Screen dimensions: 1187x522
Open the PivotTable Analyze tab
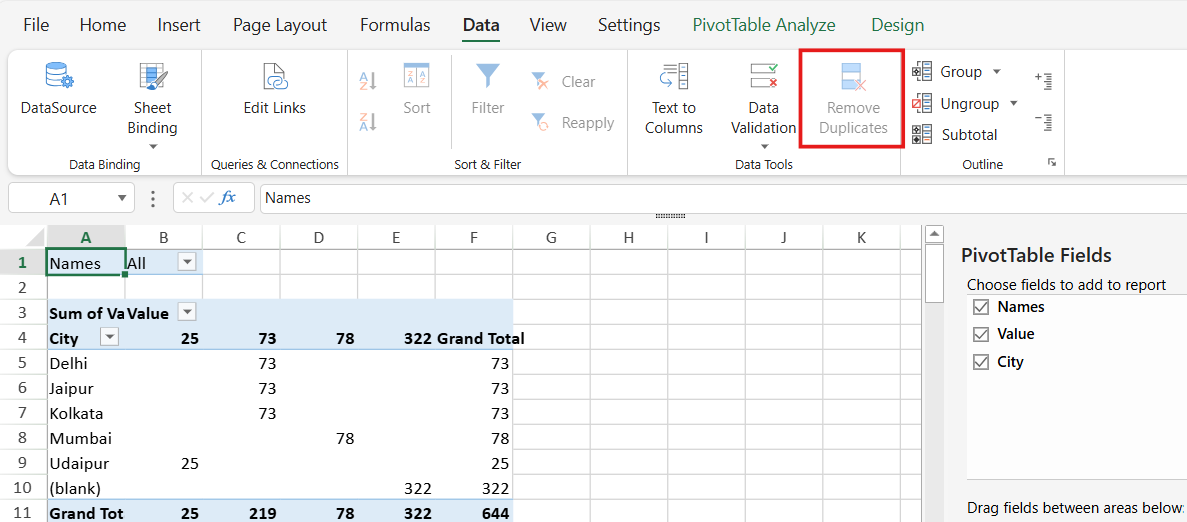tap(764, 25)
